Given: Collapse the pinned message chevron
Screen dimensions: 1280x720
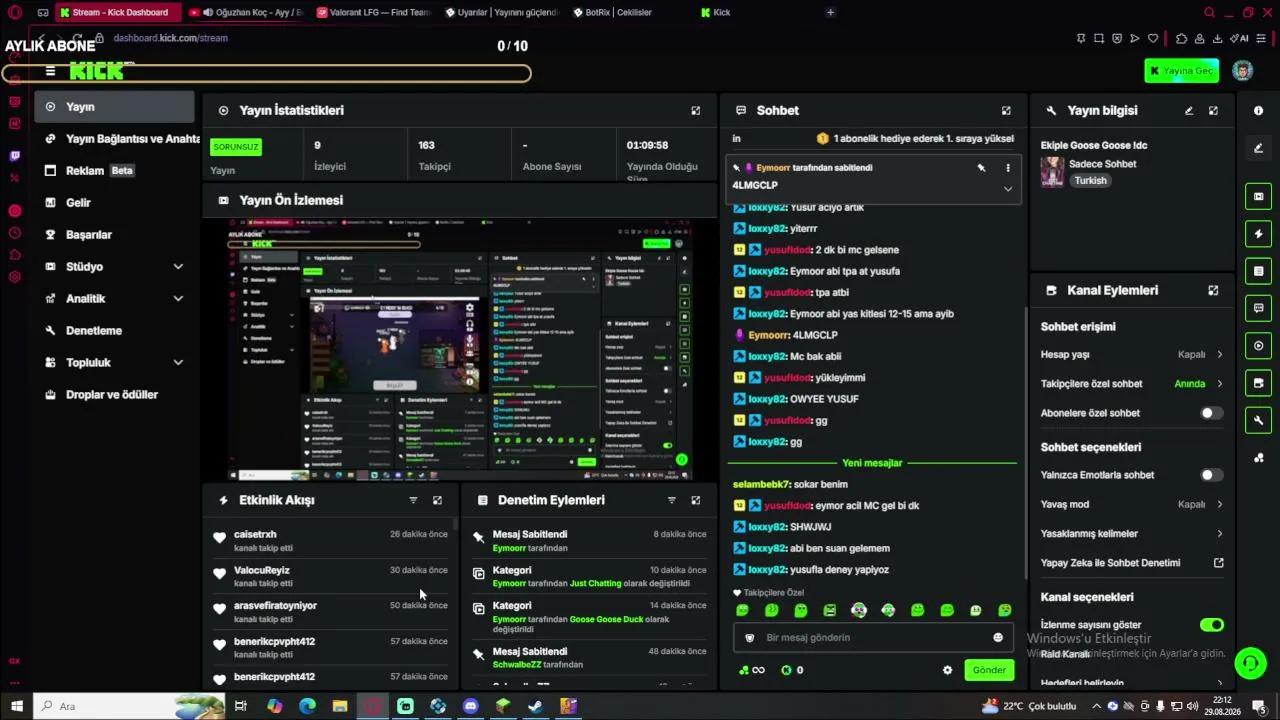Looking at the screenshot, I should point(1007,188).
